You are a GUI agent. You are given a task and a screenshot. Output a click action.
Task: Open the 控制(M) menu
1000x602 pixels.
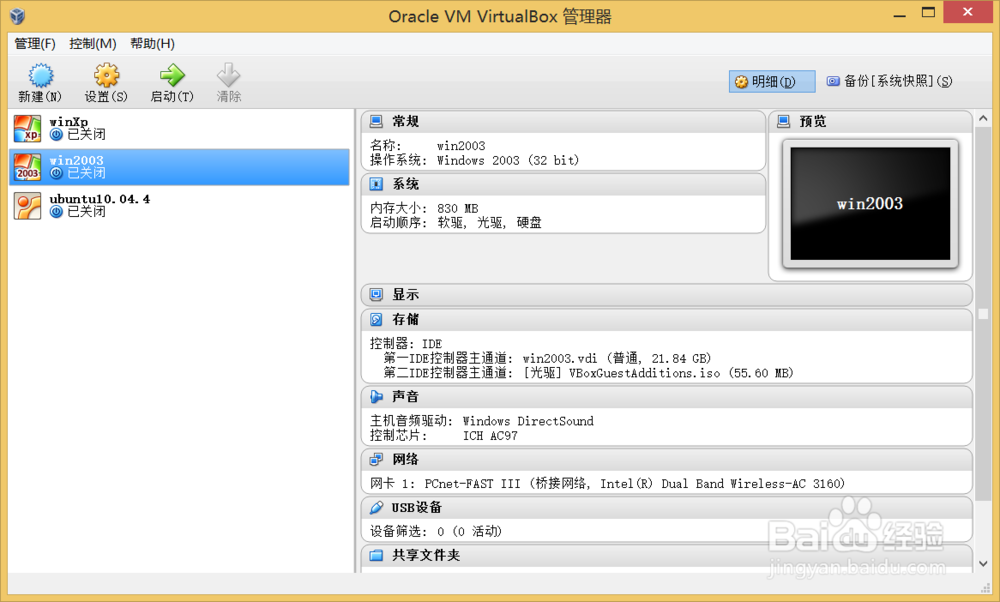93,43
